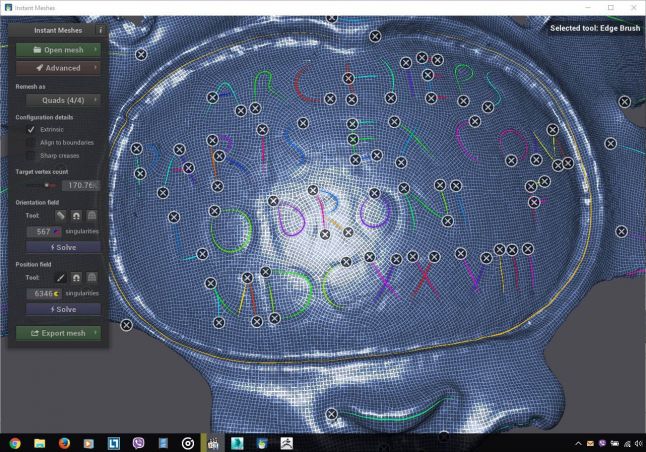
Task: Open the Export mesh popup
Action: pyautogui.click(x=58, y=333)
